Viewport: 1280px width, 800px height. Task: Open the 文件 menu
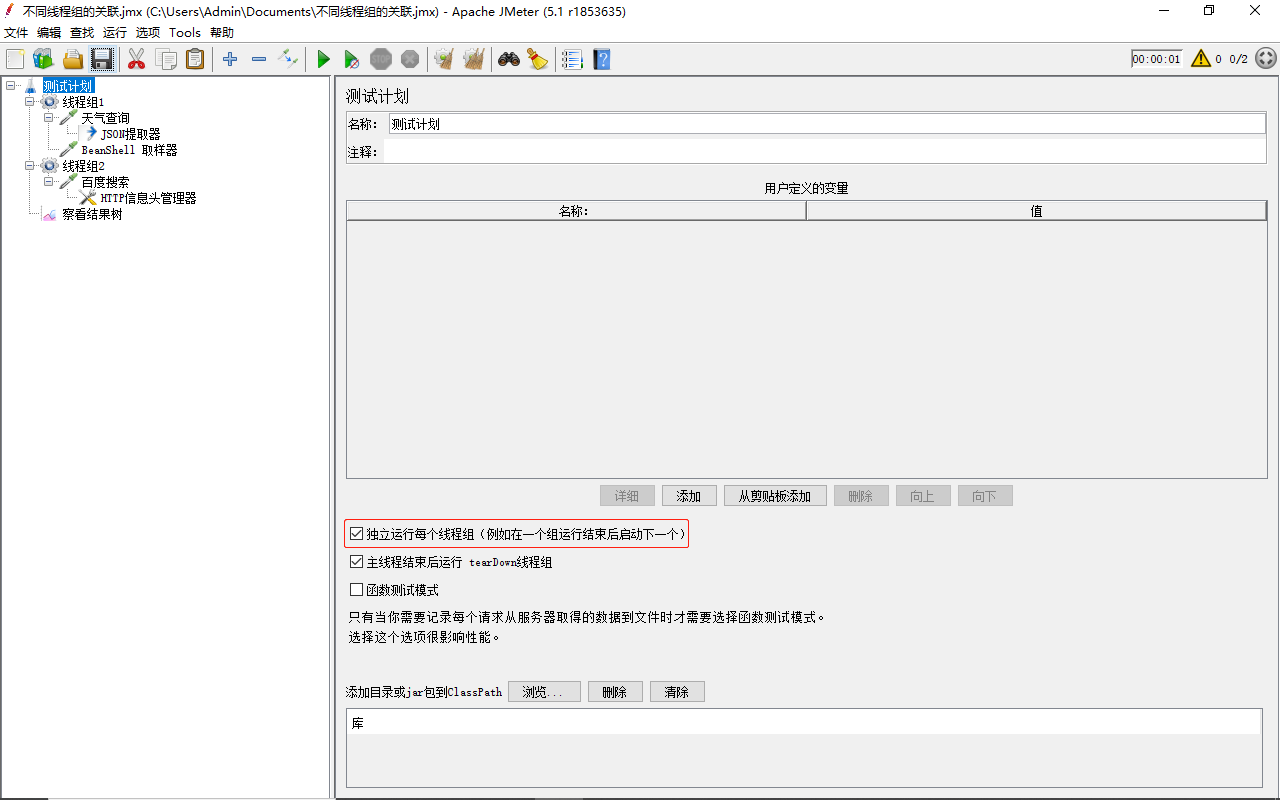pos(16,32)
